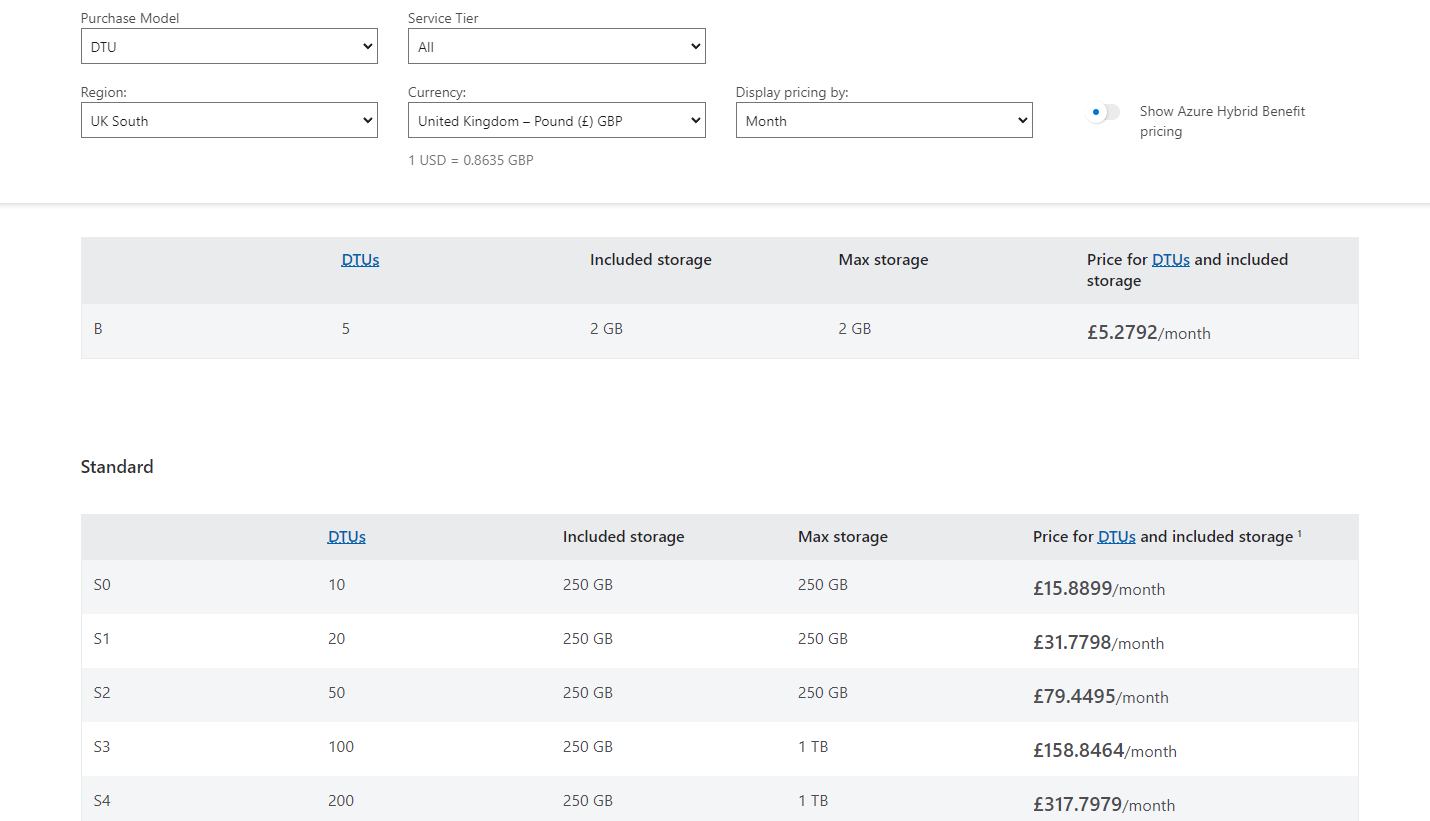Open the Region dropdown showing UK South
1430x821 pixels.
click(x=229, y=120)
